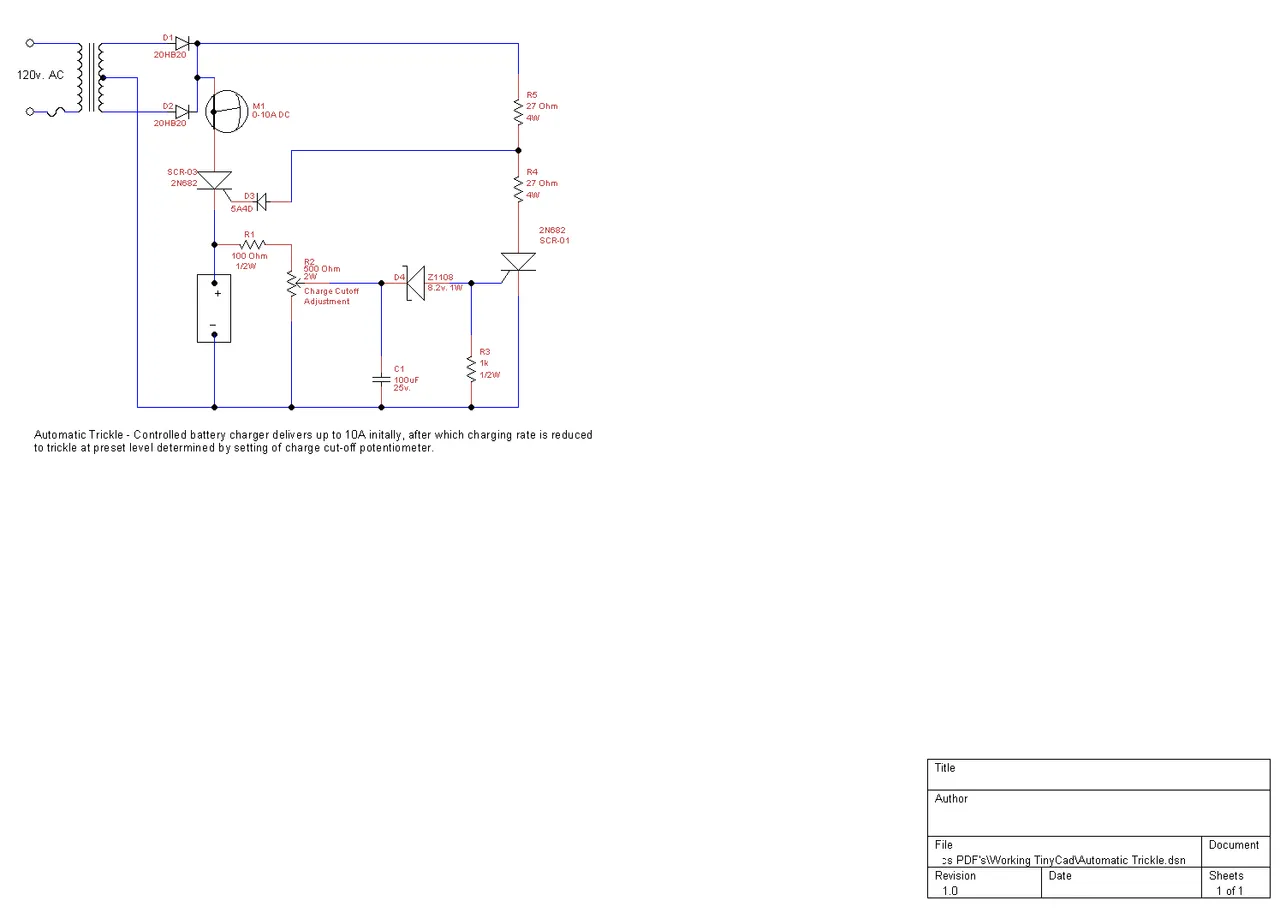Select the C1 capacitor symbol

(x=381, y=379)
